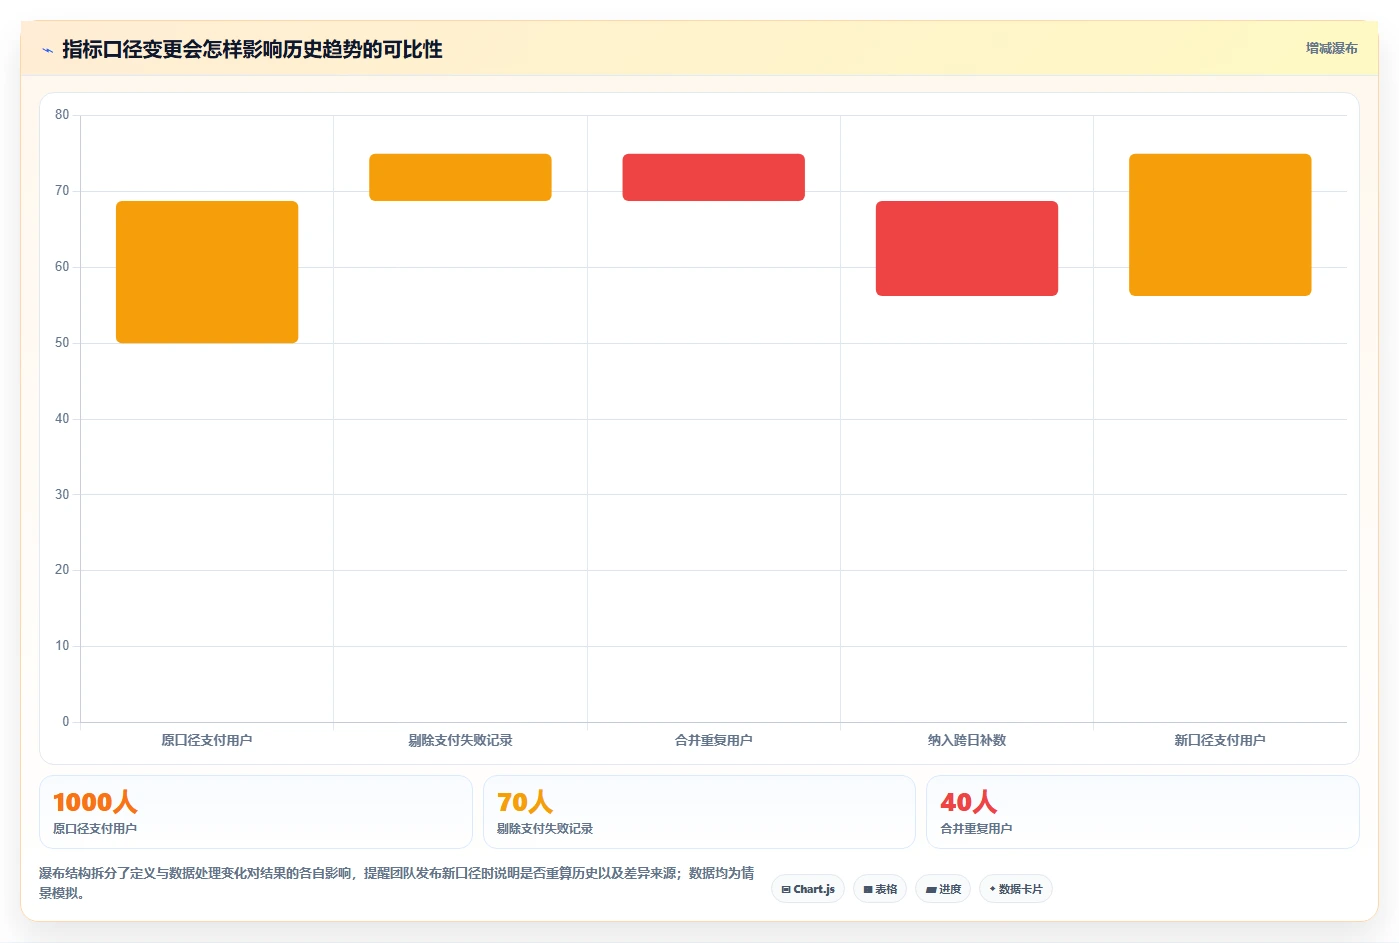Click the x-axis label 新口径支付用户
This screenshot has height=943, width=1399.
click(1220, 740)
